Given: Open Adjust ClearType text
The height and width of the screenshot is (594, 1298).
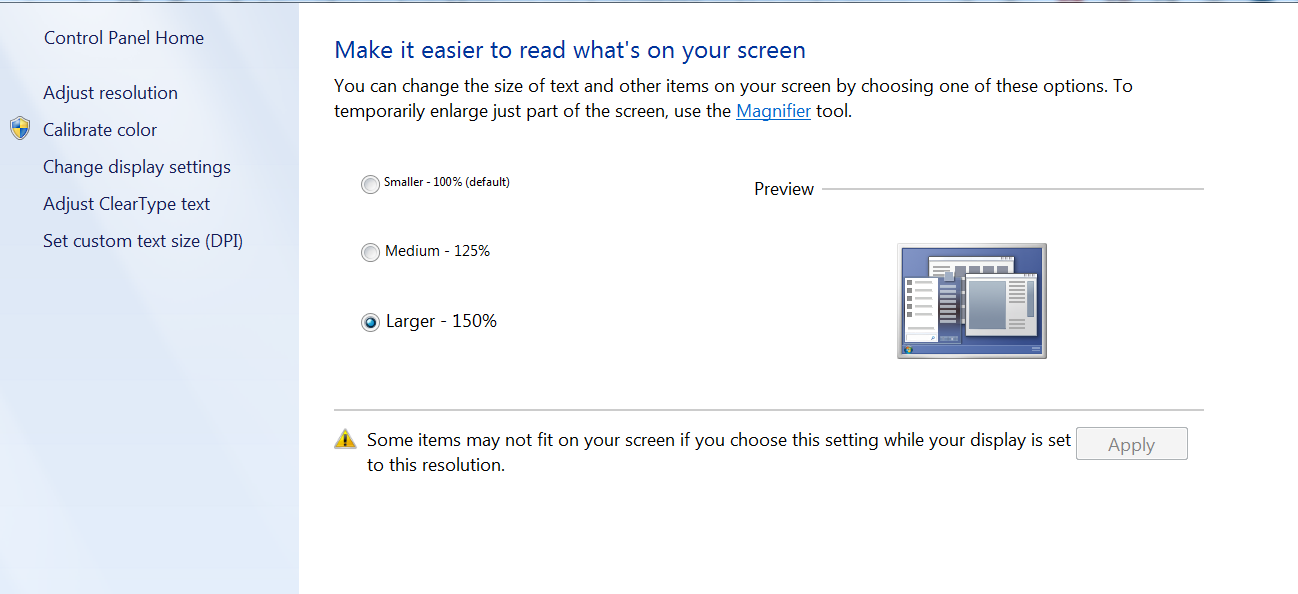Looking at the screenshot, I should point(126,204).
